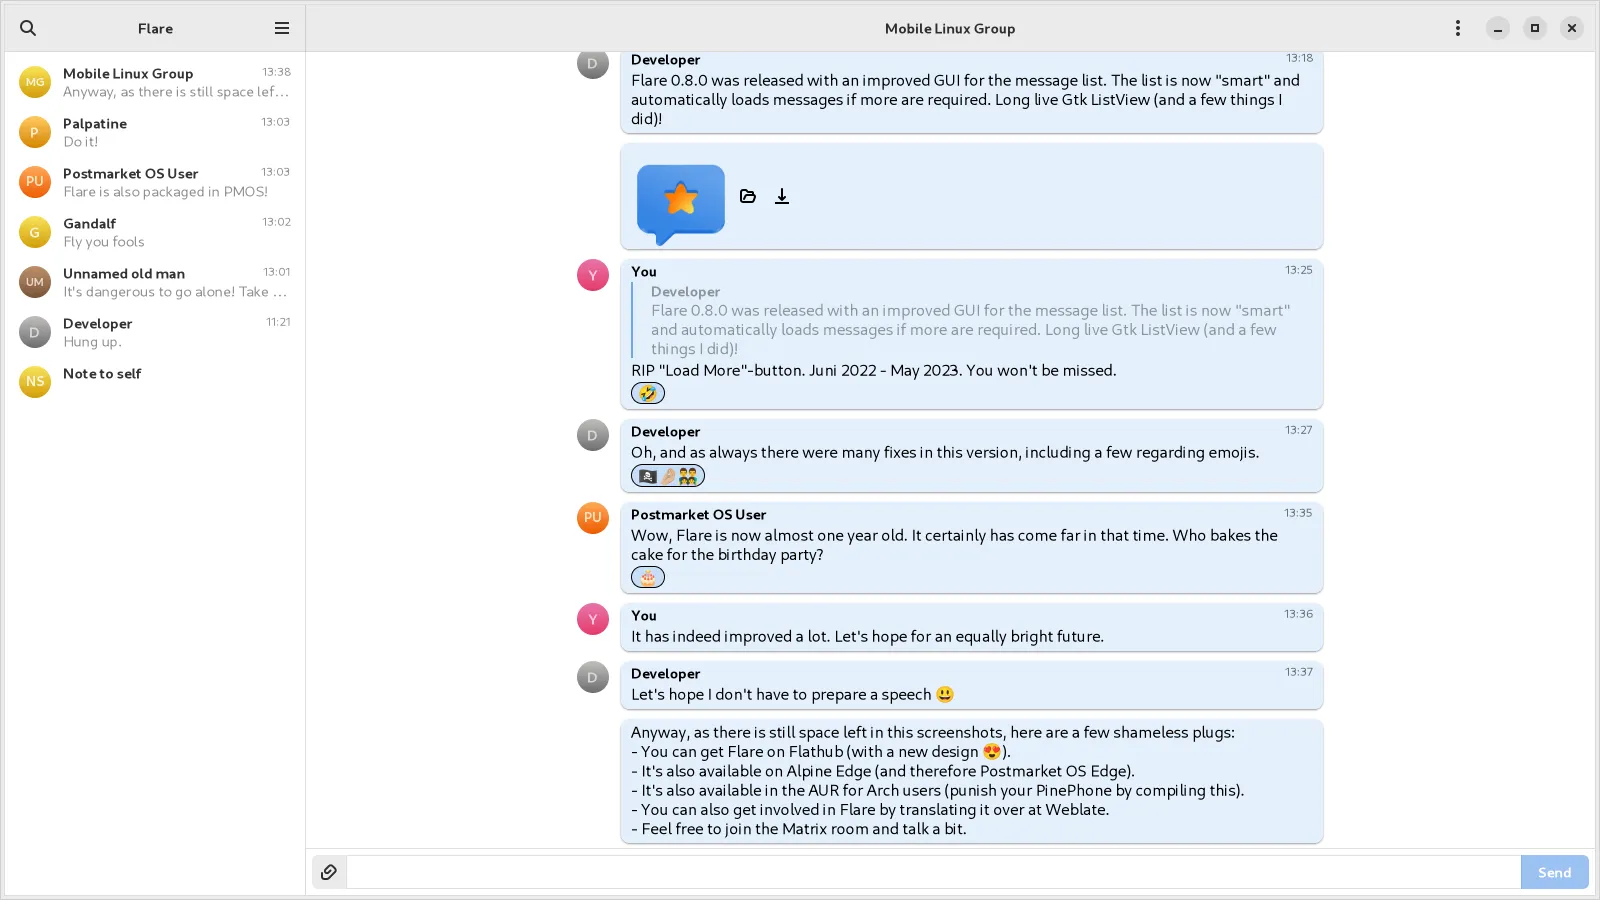Screen dimensions: 1600x900
Task: Click the MG avatar of Mobile Linux Group
Action: tap(35, 82)
